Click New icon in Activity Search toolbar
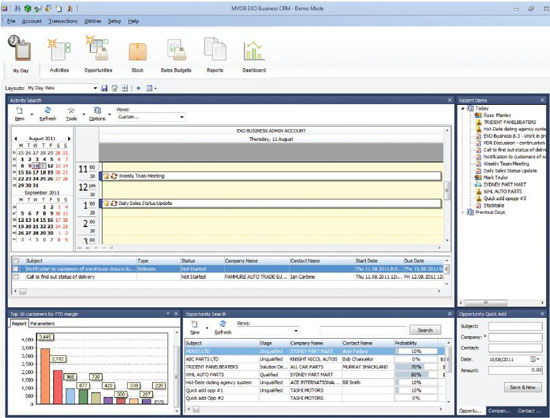 point(19,111)
